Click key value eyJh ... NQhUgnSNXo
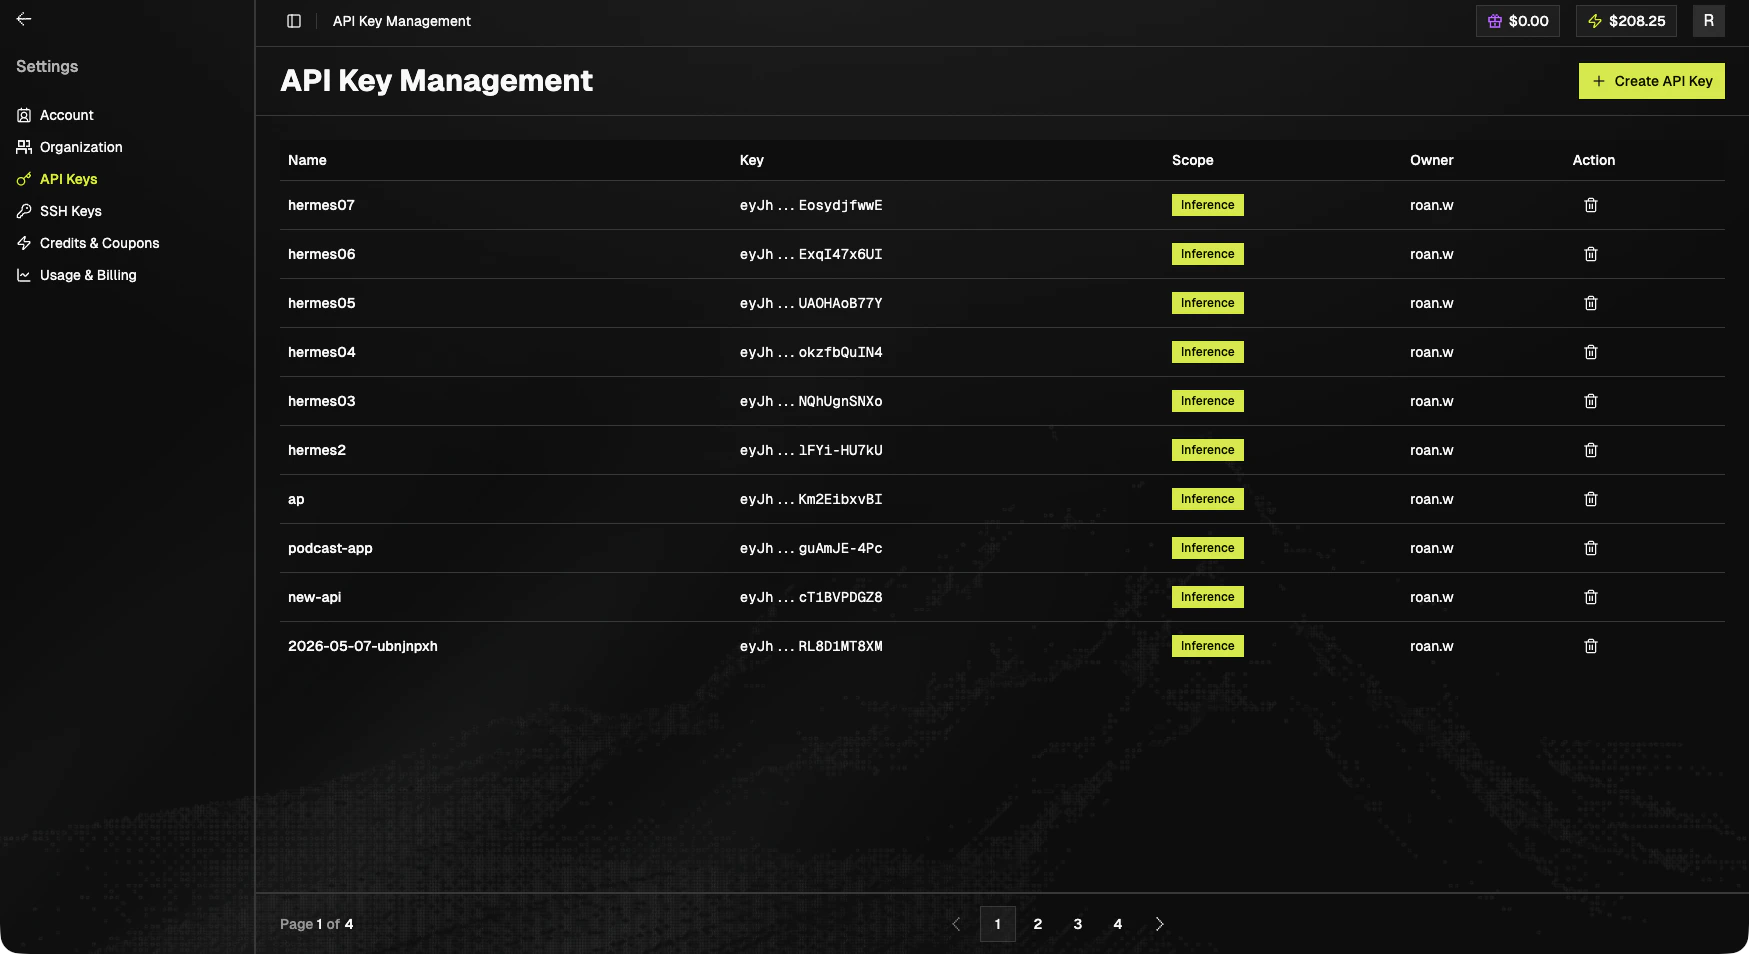This screenshot has height=954, width=1749. [x=811, y=401]
